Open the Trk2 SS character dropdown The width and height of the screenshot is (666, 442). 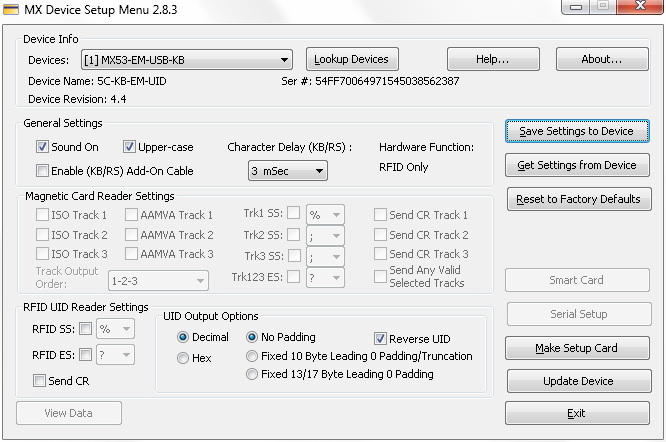tap(325, 235)
